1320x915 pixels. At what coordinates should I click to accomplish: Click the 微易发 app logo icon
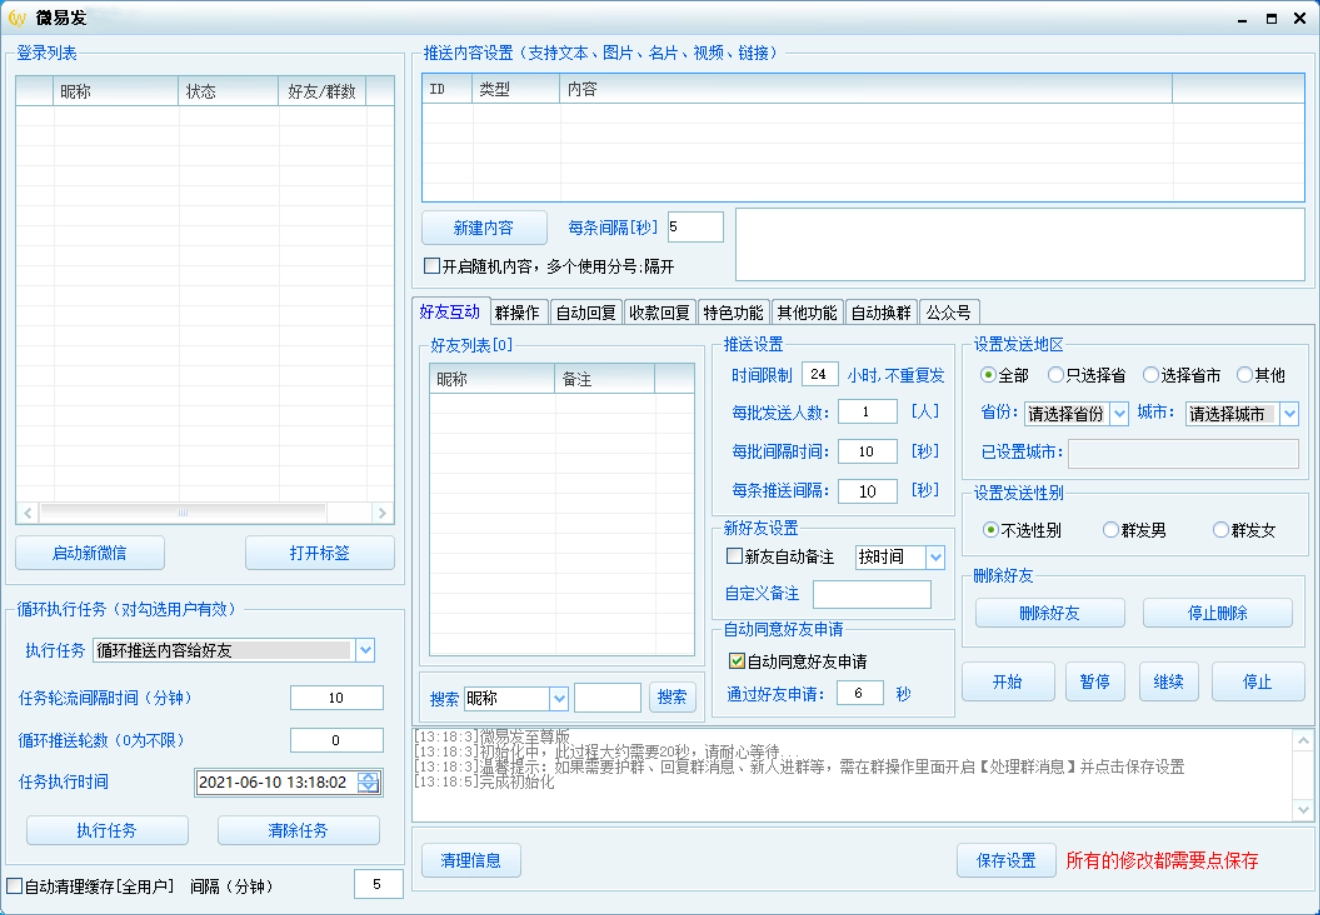click(17, 18)
